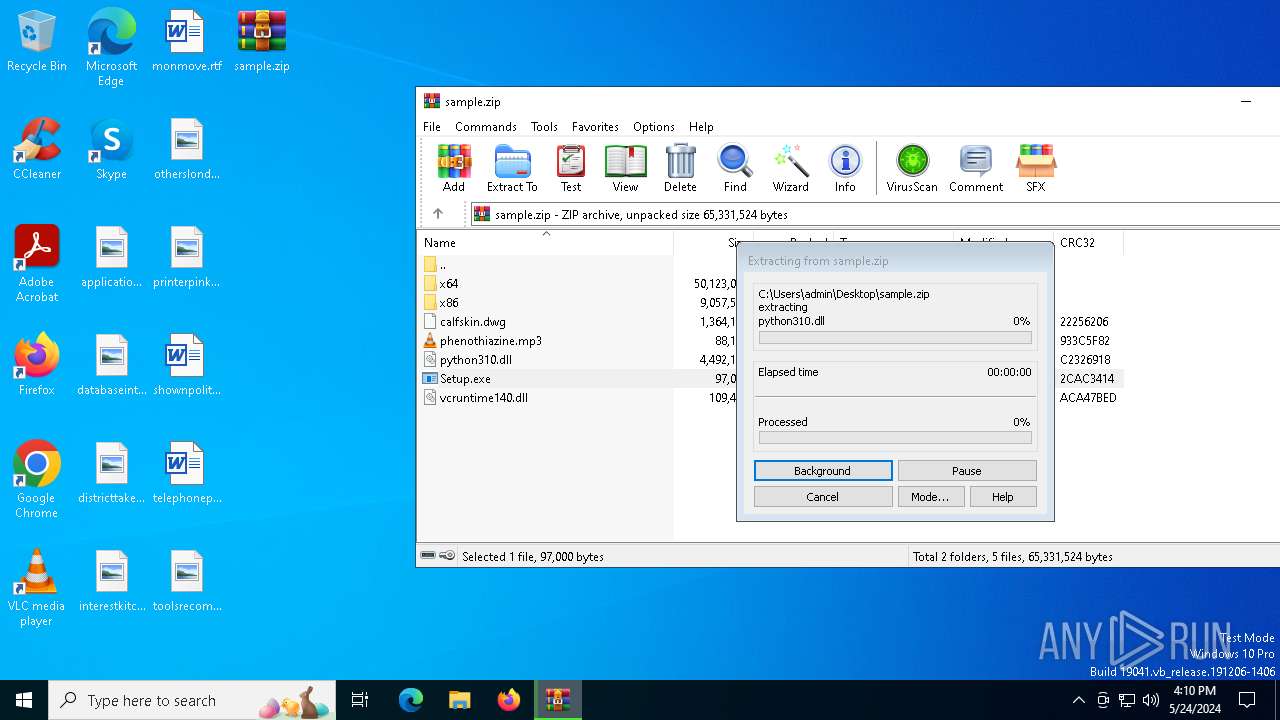
Task: Open Task View on taskbar
Action: tap(360, 700)
